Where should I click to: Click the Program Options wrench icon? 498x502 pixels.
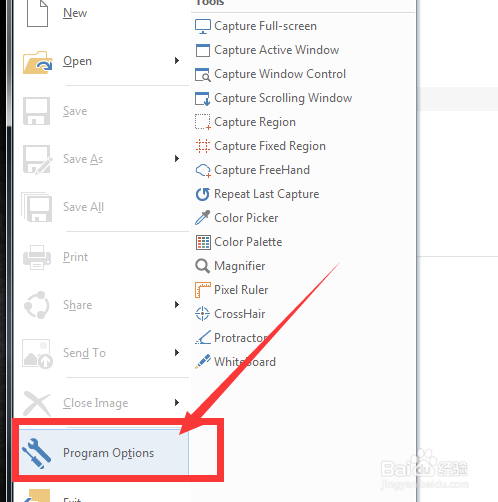coord(37,453)
